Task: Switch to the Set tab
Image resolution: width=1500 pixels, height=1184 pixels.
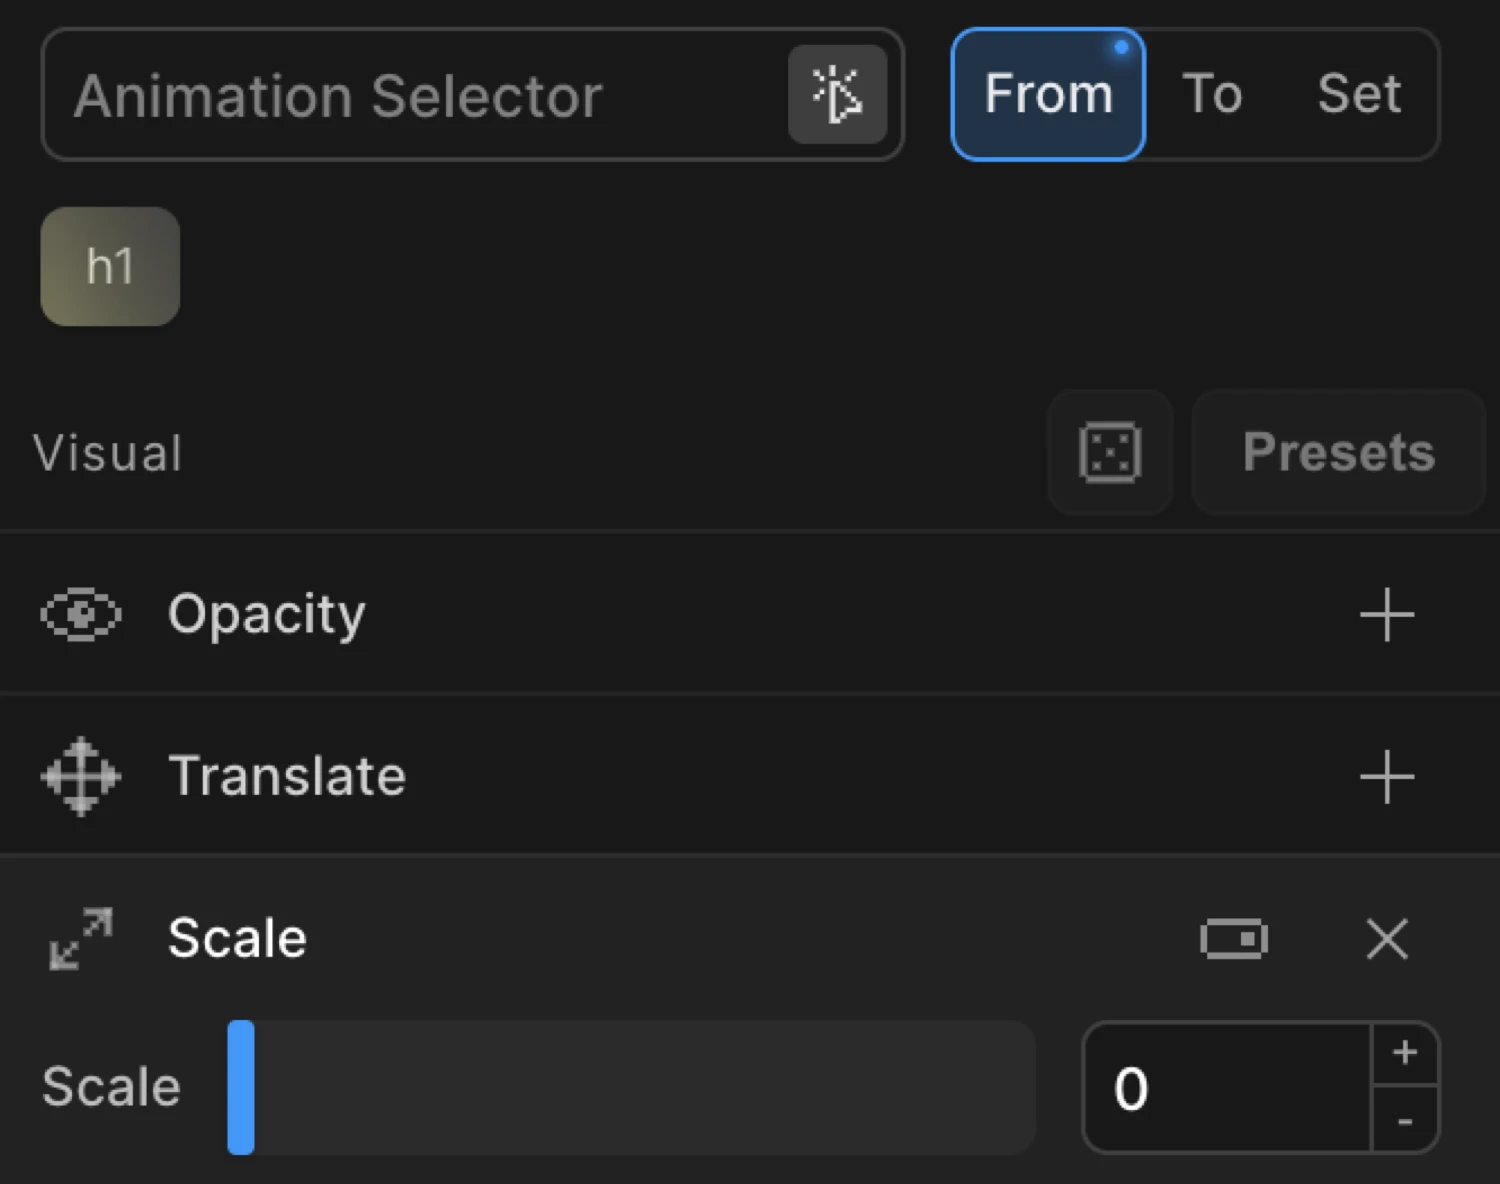Action: coord(1358,95)
